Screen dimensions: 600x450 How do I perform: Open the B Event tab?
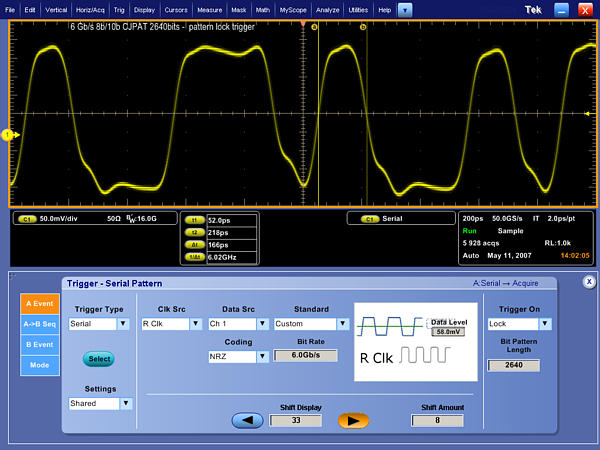coord(38,345)
